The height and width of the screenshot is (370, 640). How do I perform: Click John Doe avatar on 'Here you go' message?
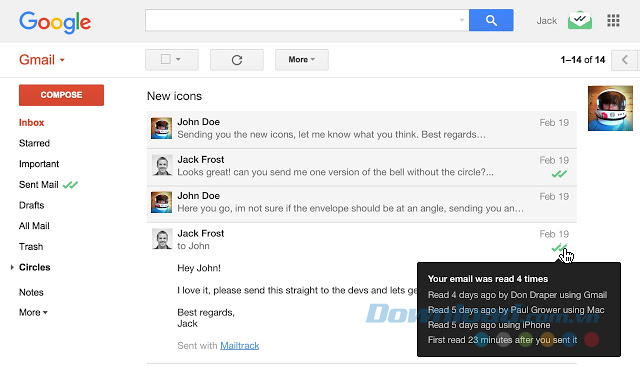161,202
